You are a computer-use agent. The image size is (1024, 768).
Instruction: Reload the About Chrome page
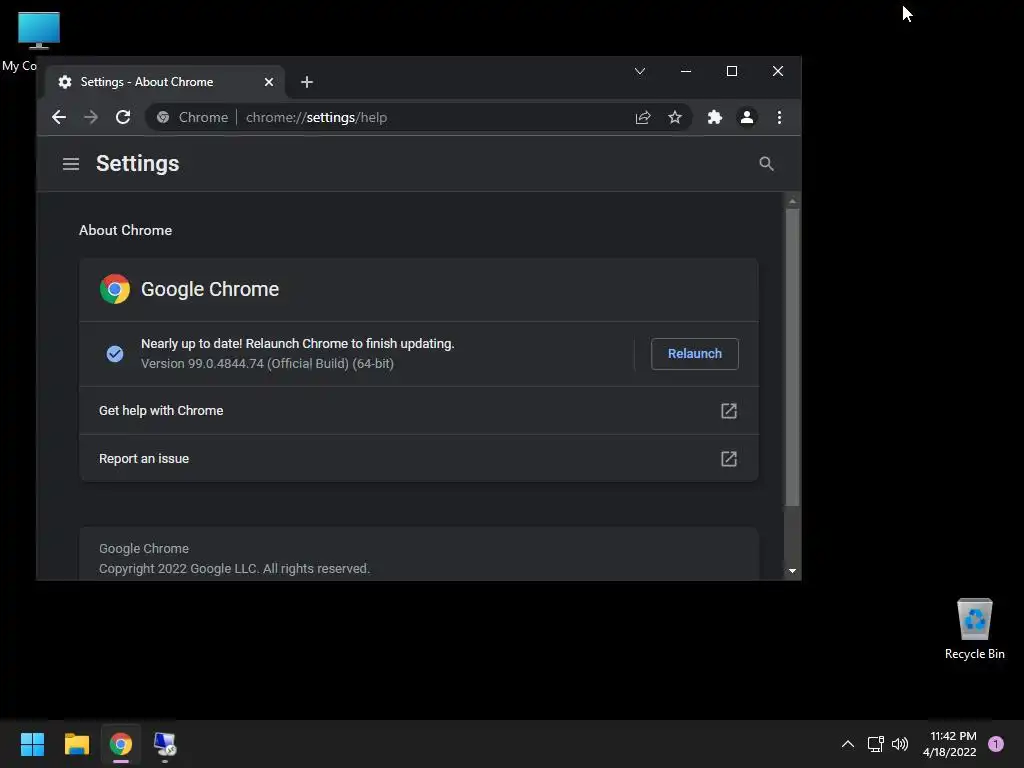coord(123,118)
